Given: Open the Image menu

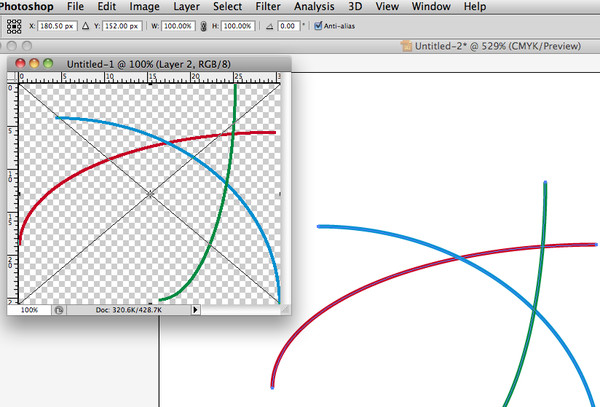Looking at the screenshot, I should pos(144,7).
